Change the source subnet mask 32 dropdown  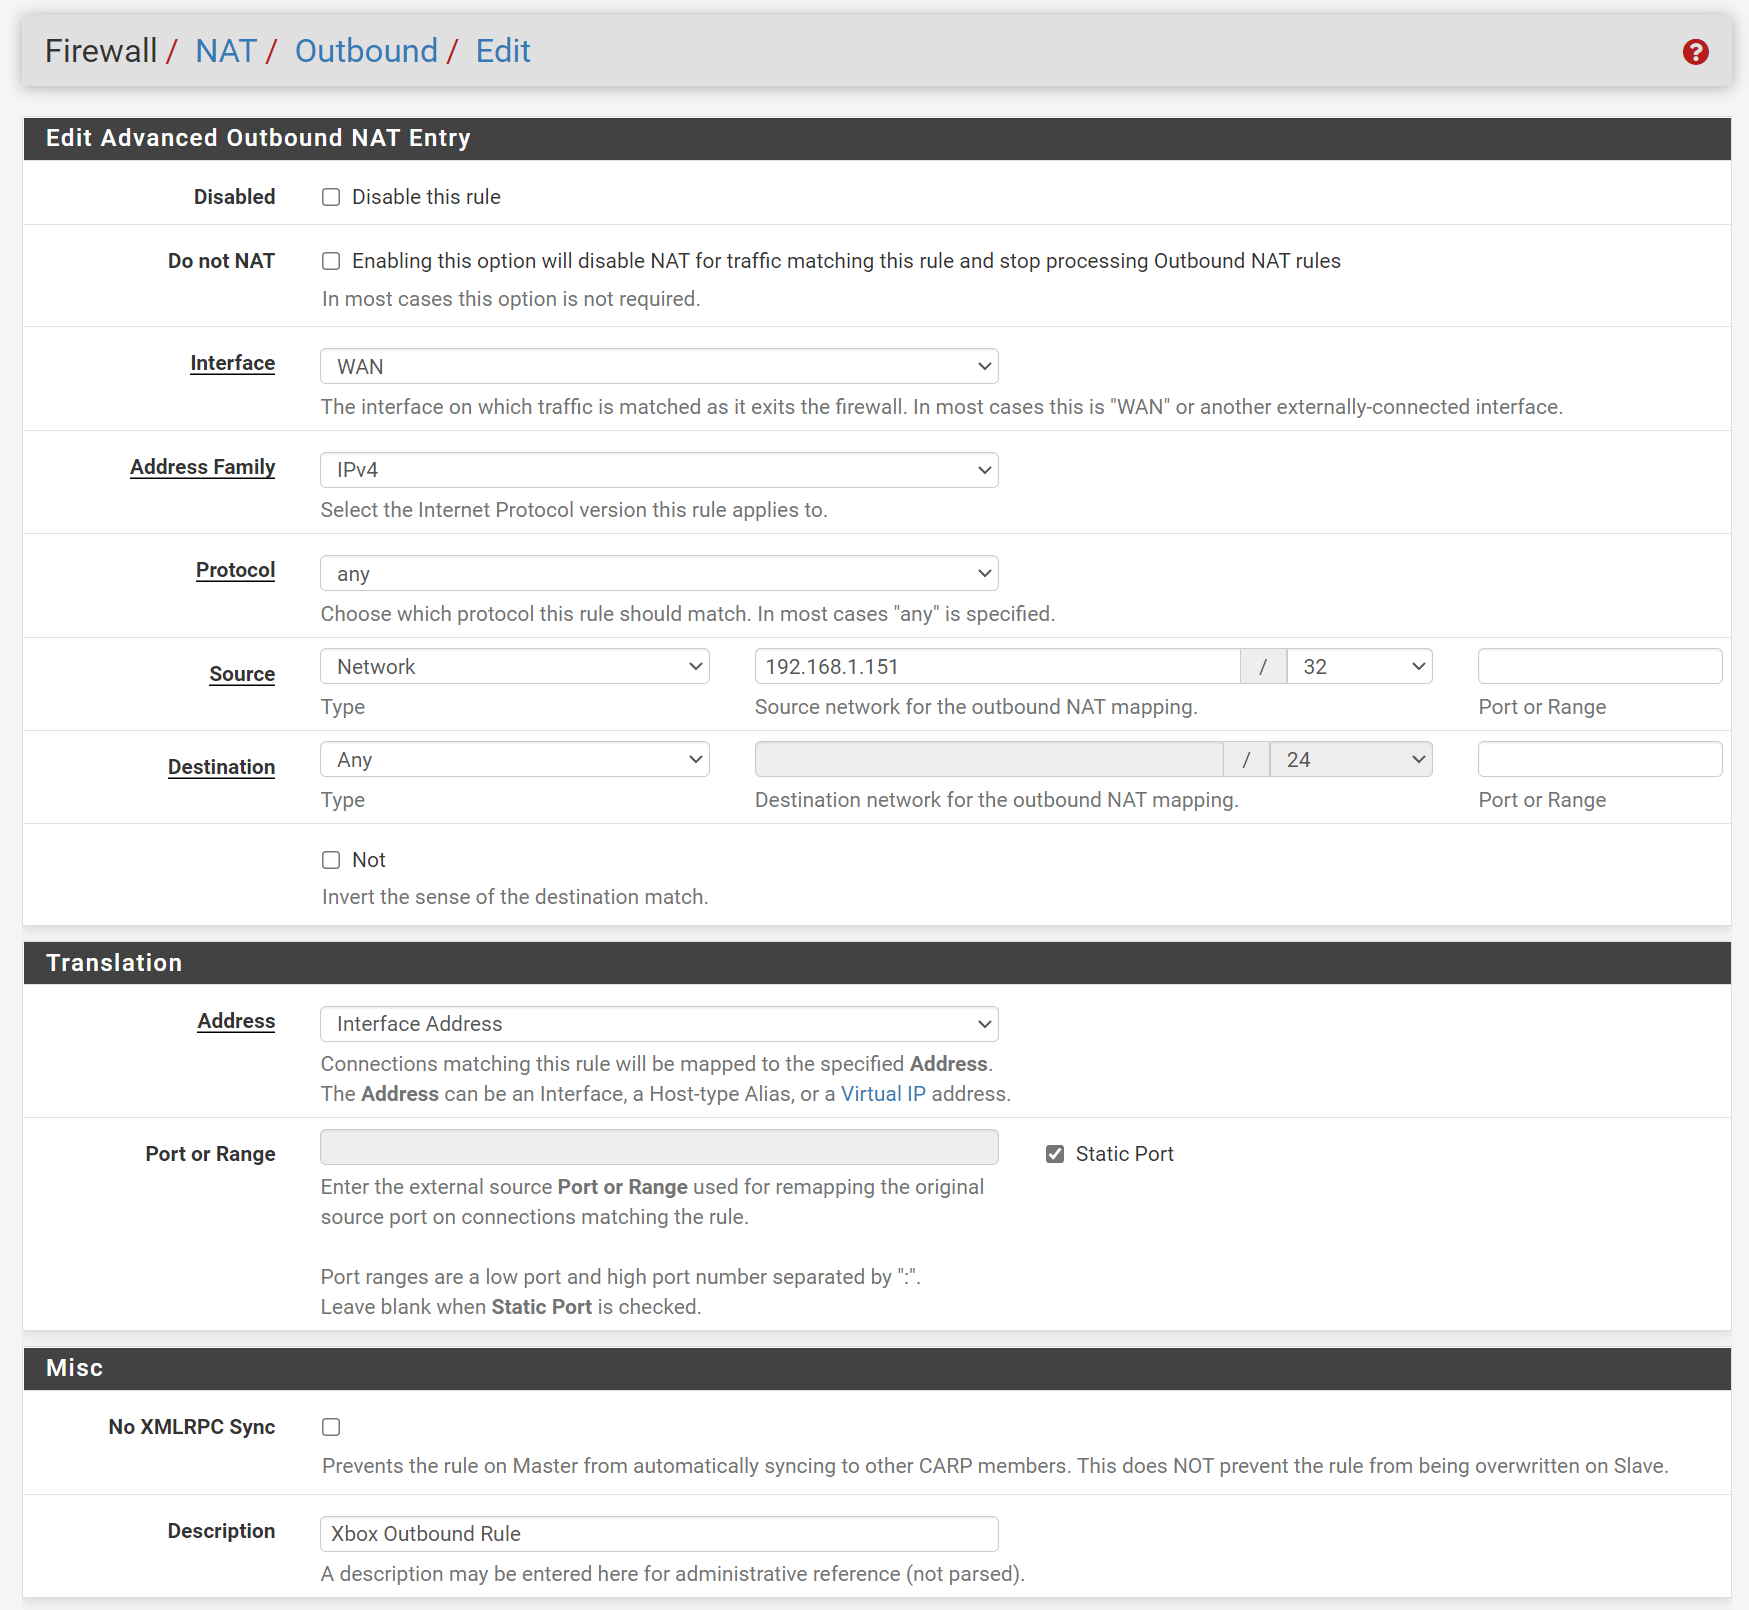coord(1359,667)
